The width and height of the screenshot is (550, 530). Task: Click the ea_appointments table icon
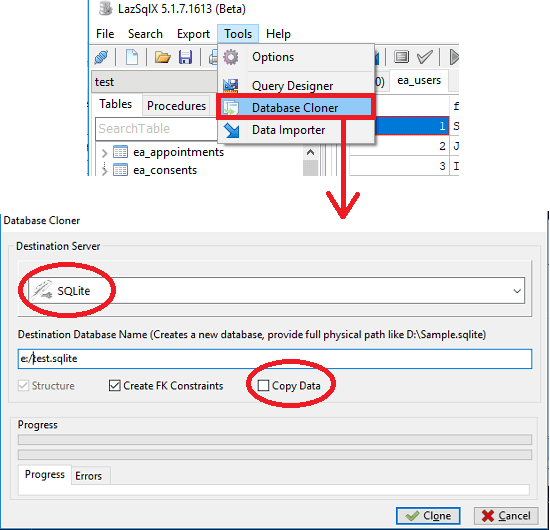[x=120, y=152]
